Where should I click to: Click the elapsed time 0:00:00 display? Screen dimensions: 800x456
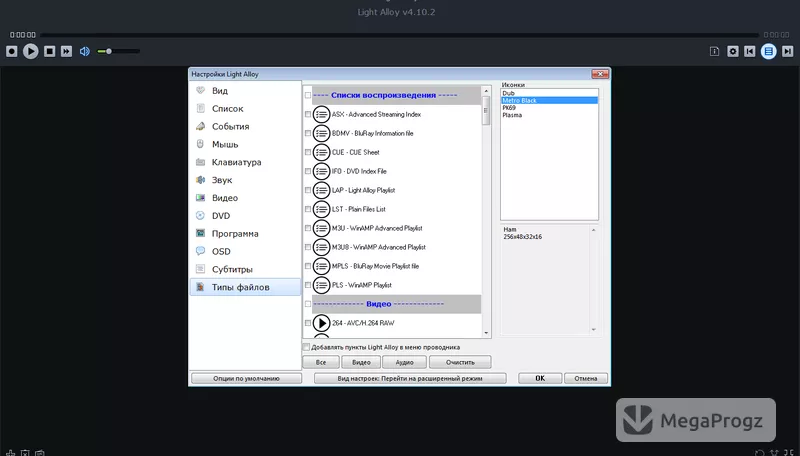(x=22, y=35)
